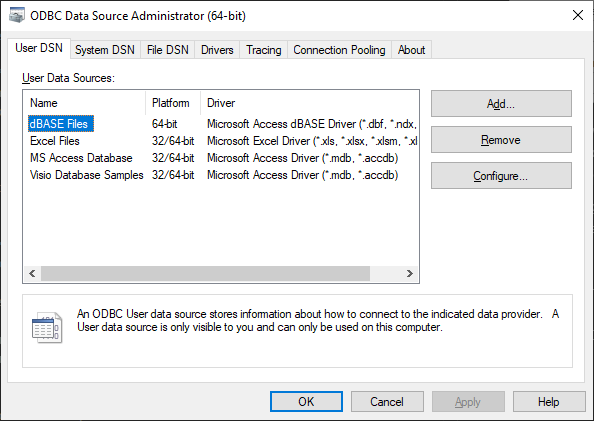This screenshot has width=594, height=421.
Task: Click the Add... button
Action: tap(501, 103)
